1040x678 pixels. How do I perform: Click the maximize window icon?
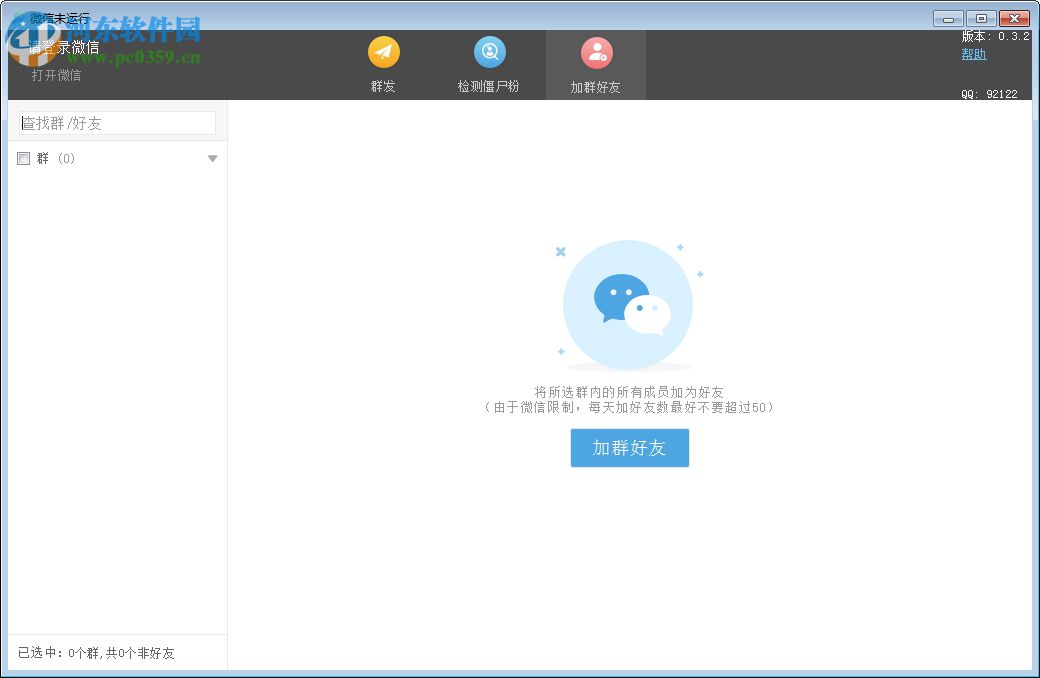[x=980, y=18]
